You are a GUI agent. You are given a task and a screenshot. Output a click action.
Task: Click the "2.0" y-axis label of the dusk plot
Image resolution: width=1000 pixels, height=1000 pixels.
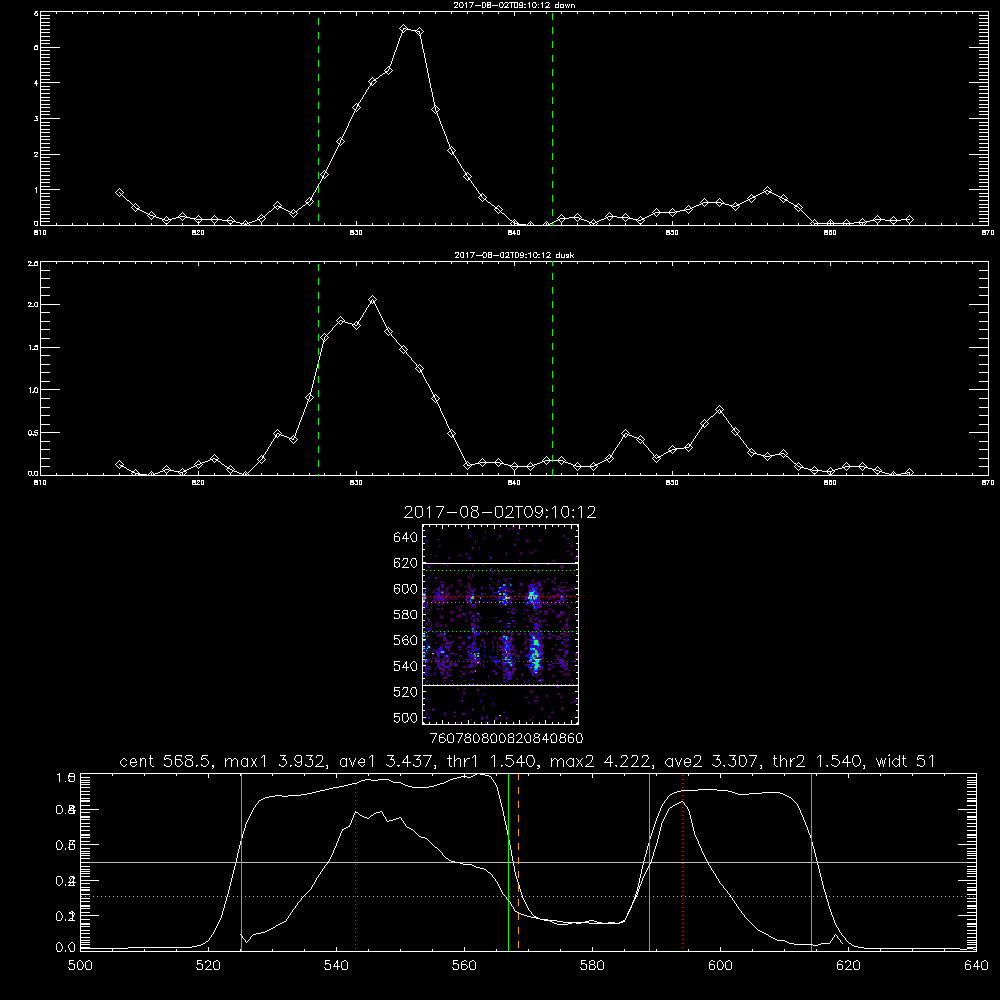pos(33,304)
